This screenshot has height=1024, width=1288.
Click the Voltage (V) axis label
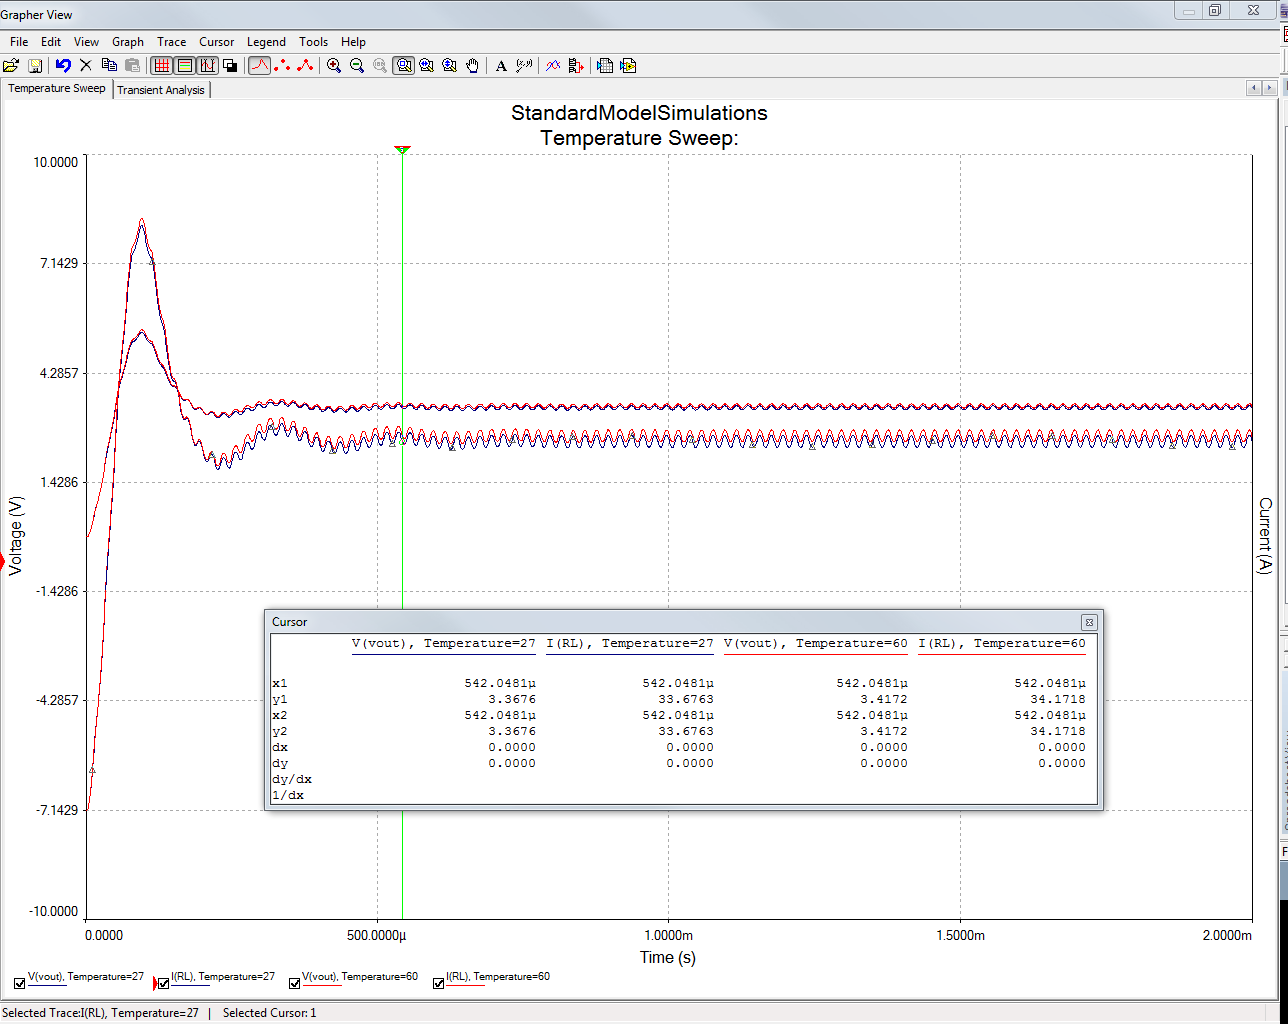15,536
